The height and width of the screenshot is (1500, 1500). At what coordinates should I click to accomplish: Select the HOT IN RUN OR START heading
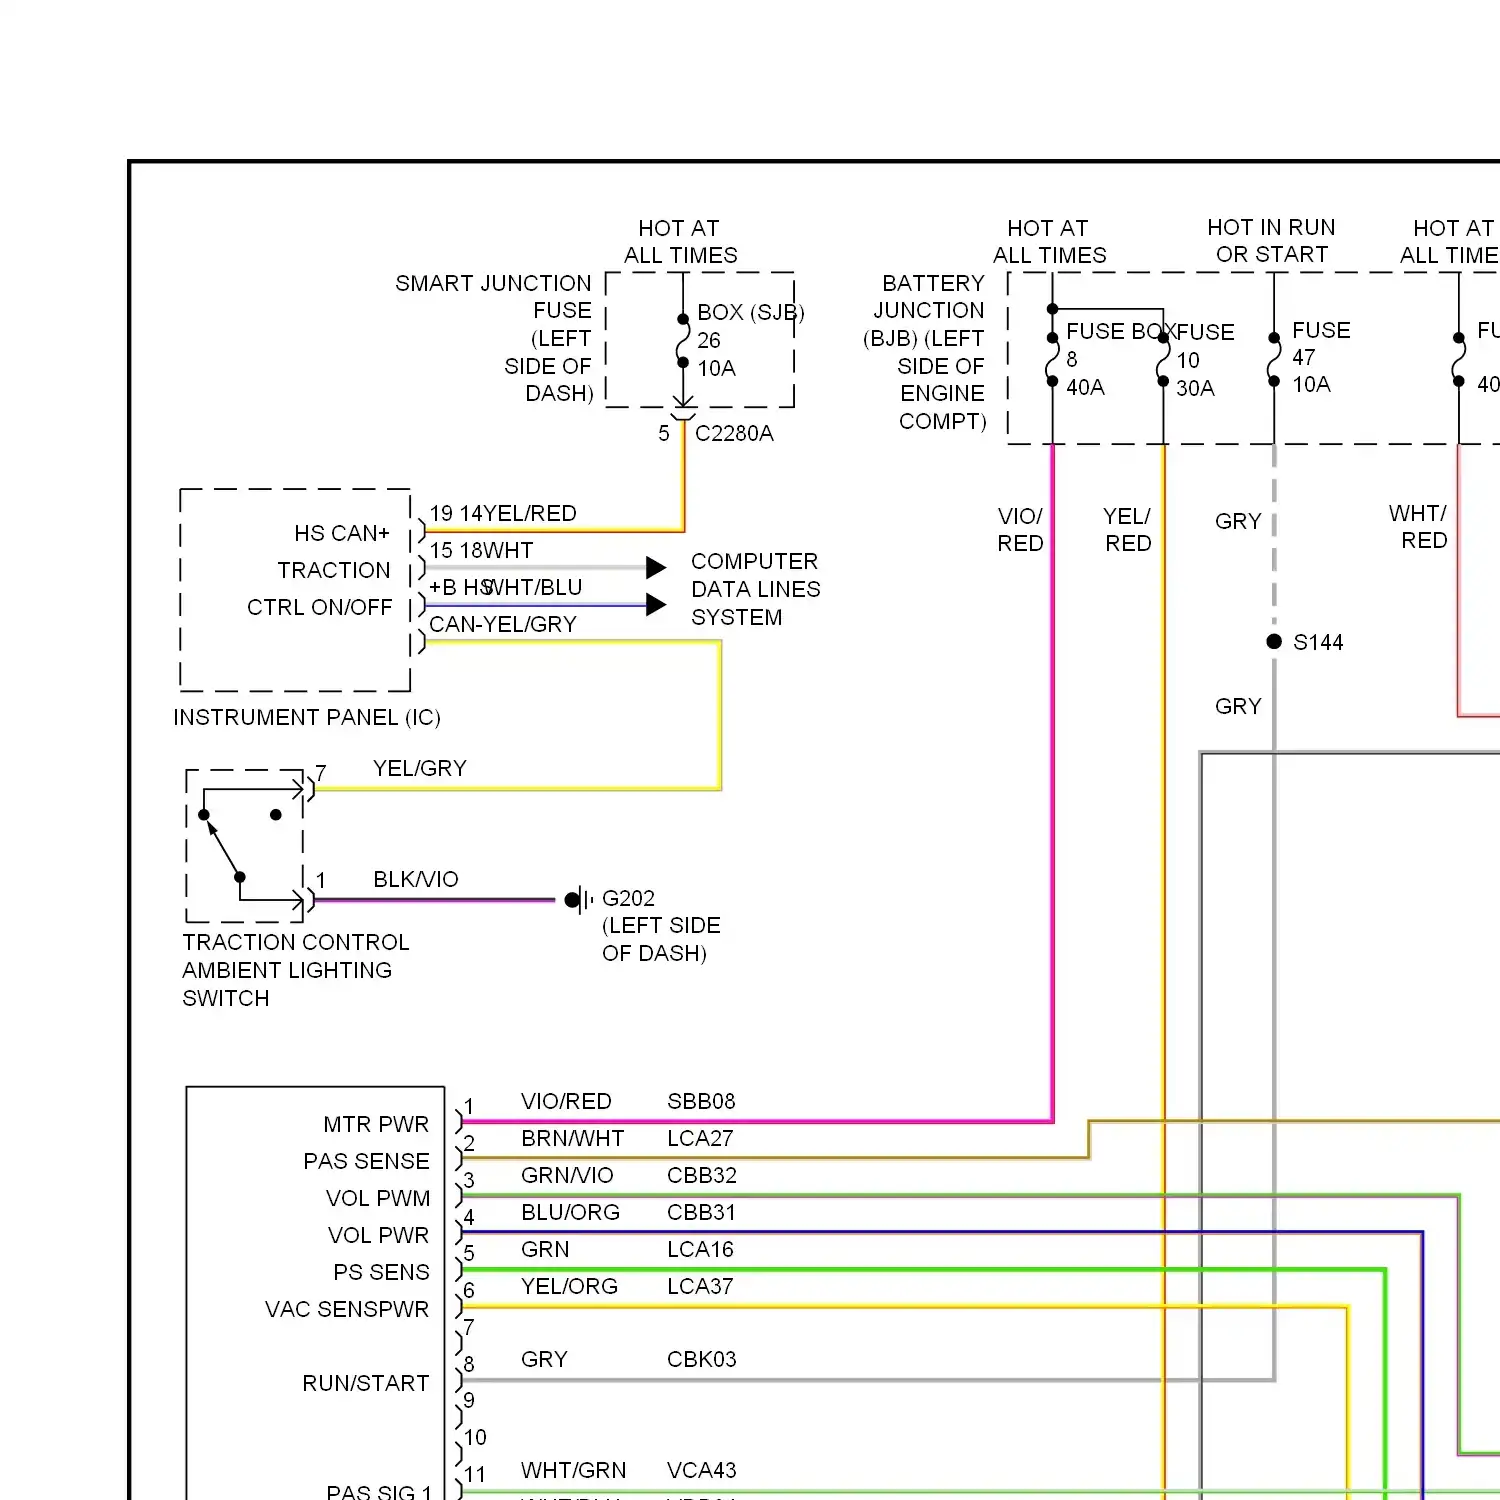[x=1271, y=241]
